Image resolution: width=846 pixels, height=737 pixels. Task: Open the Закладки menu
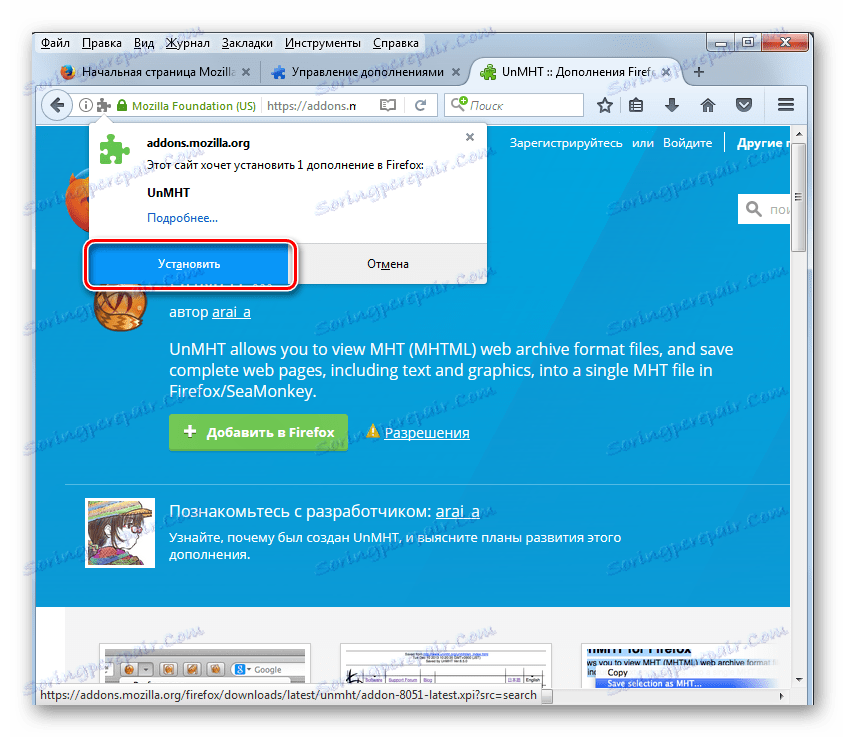pos(247,43)
